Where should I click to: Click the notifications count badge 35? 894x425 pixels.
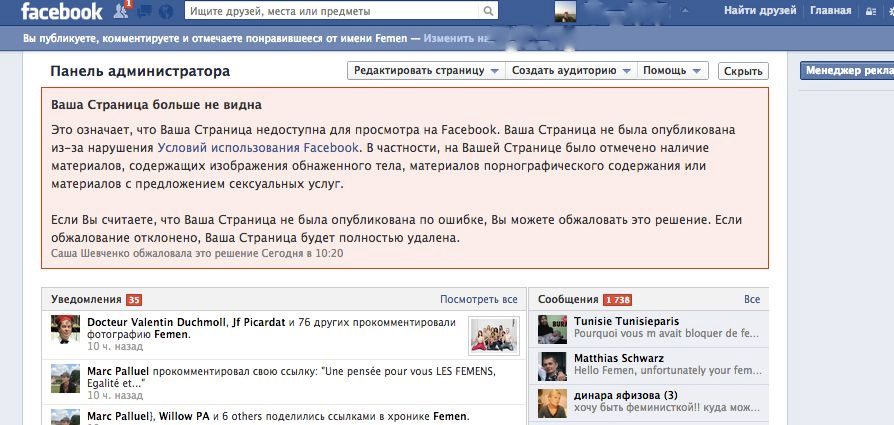(134, 299)
